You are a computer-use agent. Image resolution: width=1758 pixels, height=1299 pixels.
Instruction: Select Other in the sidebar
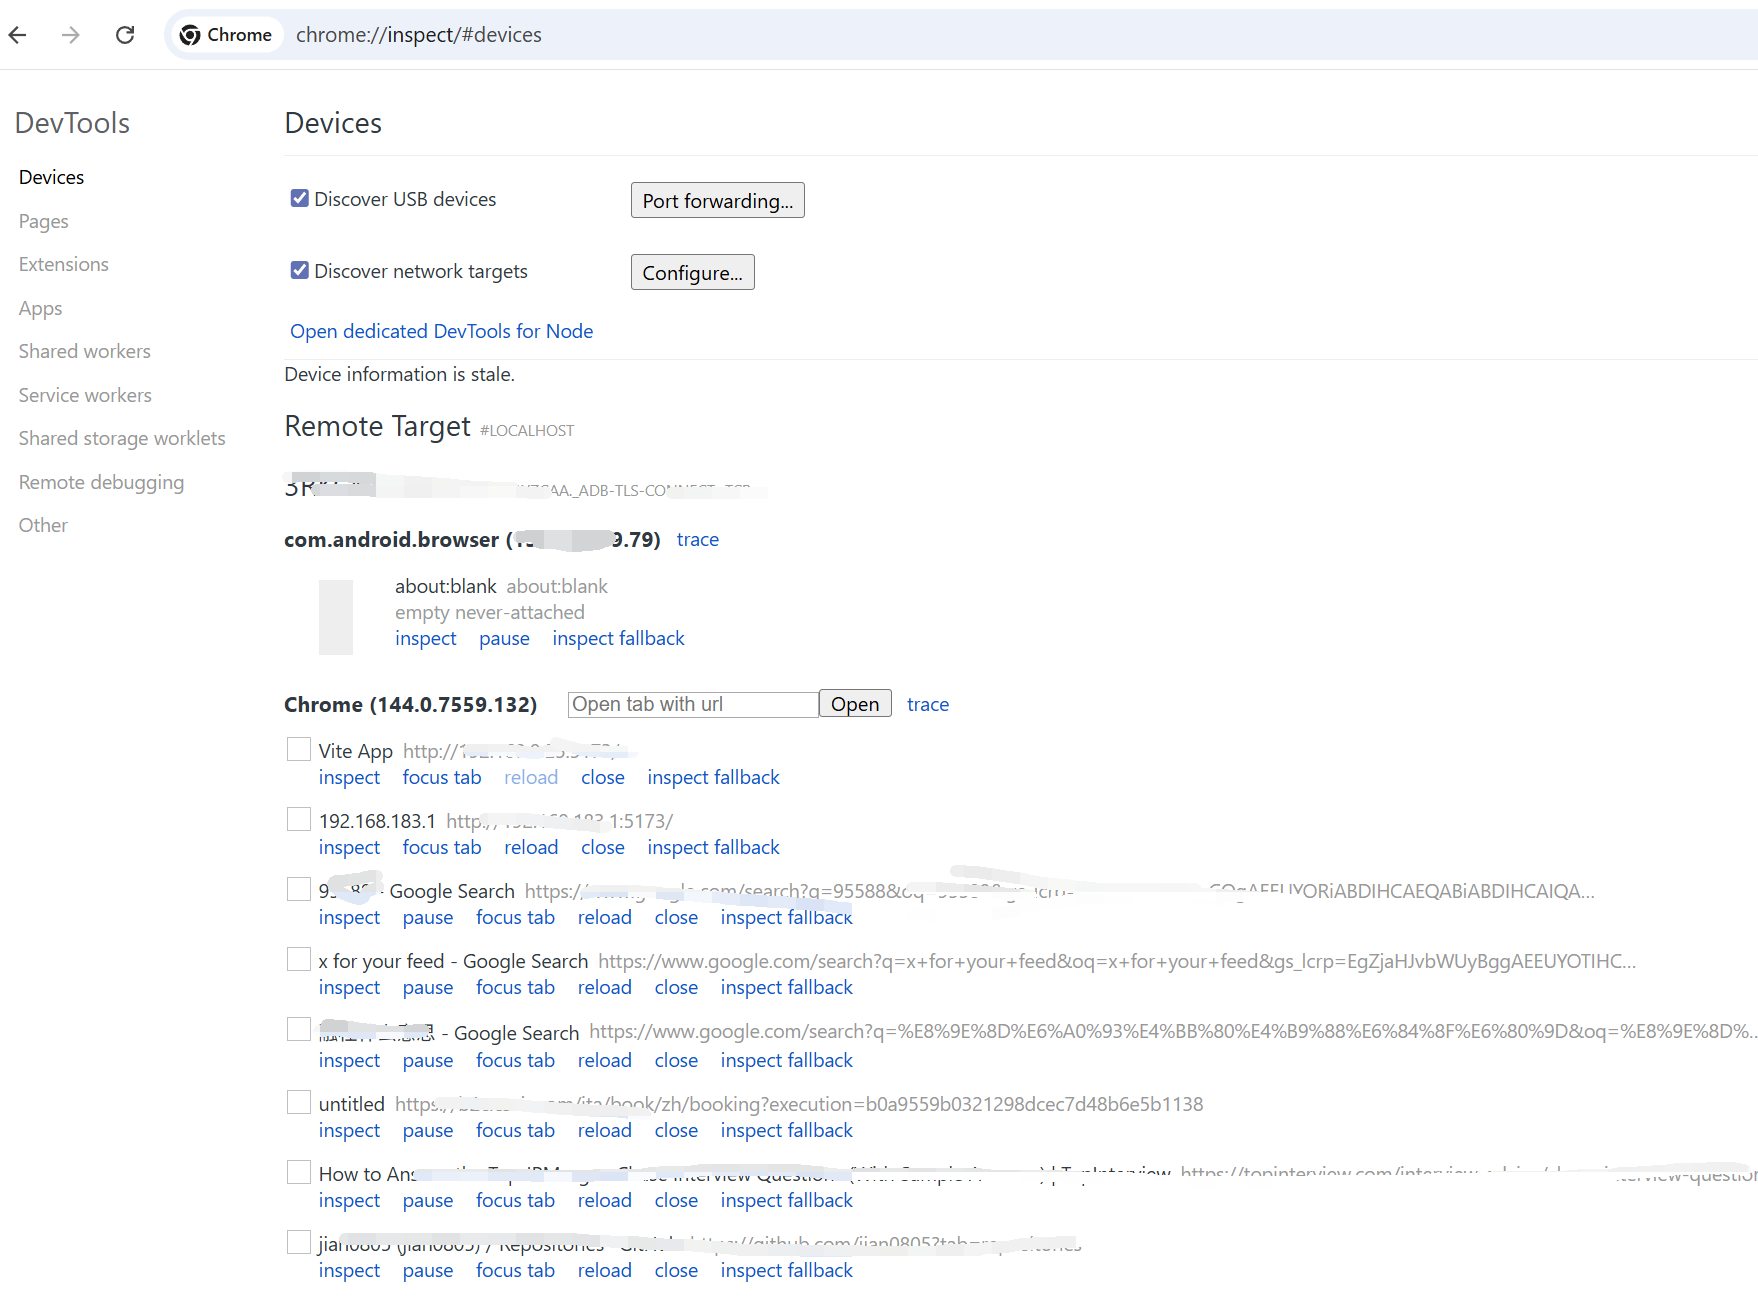(x=43, y=525)
